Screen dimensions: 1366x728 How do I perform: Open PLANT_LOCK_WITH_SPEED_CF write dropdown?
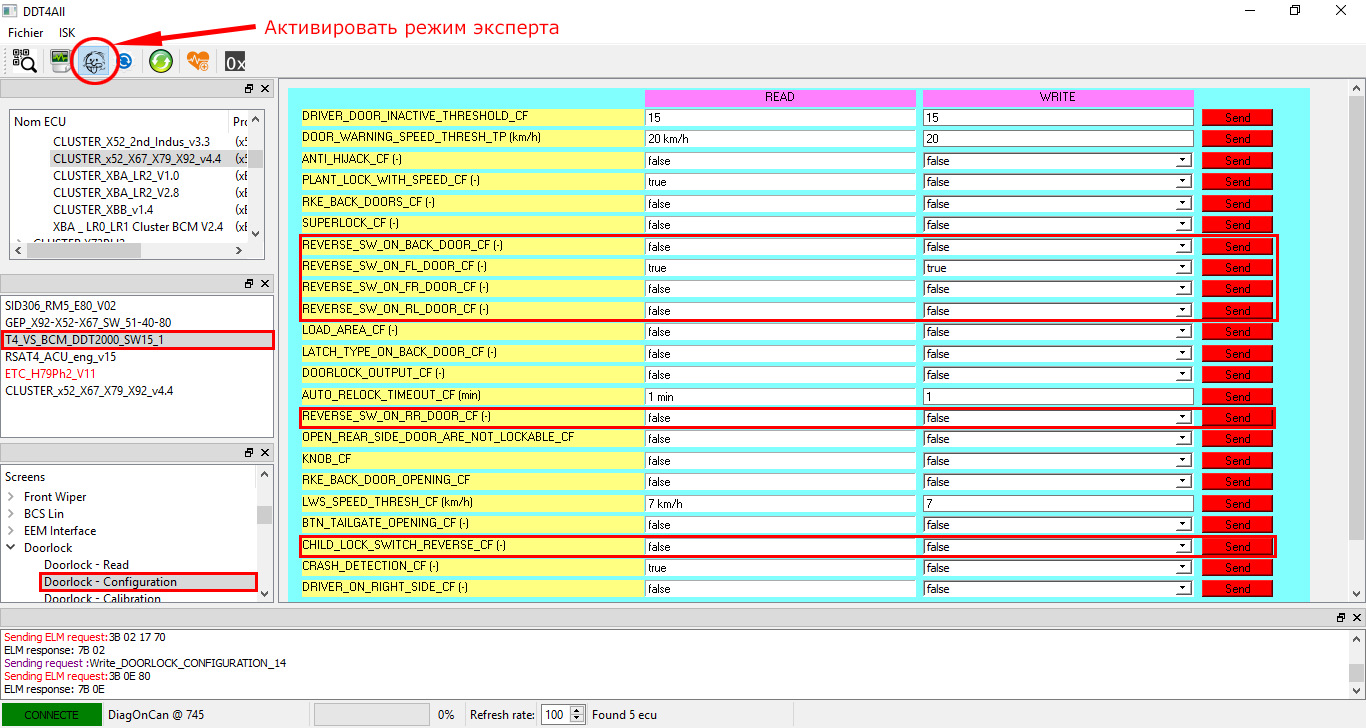[1183, 182]
